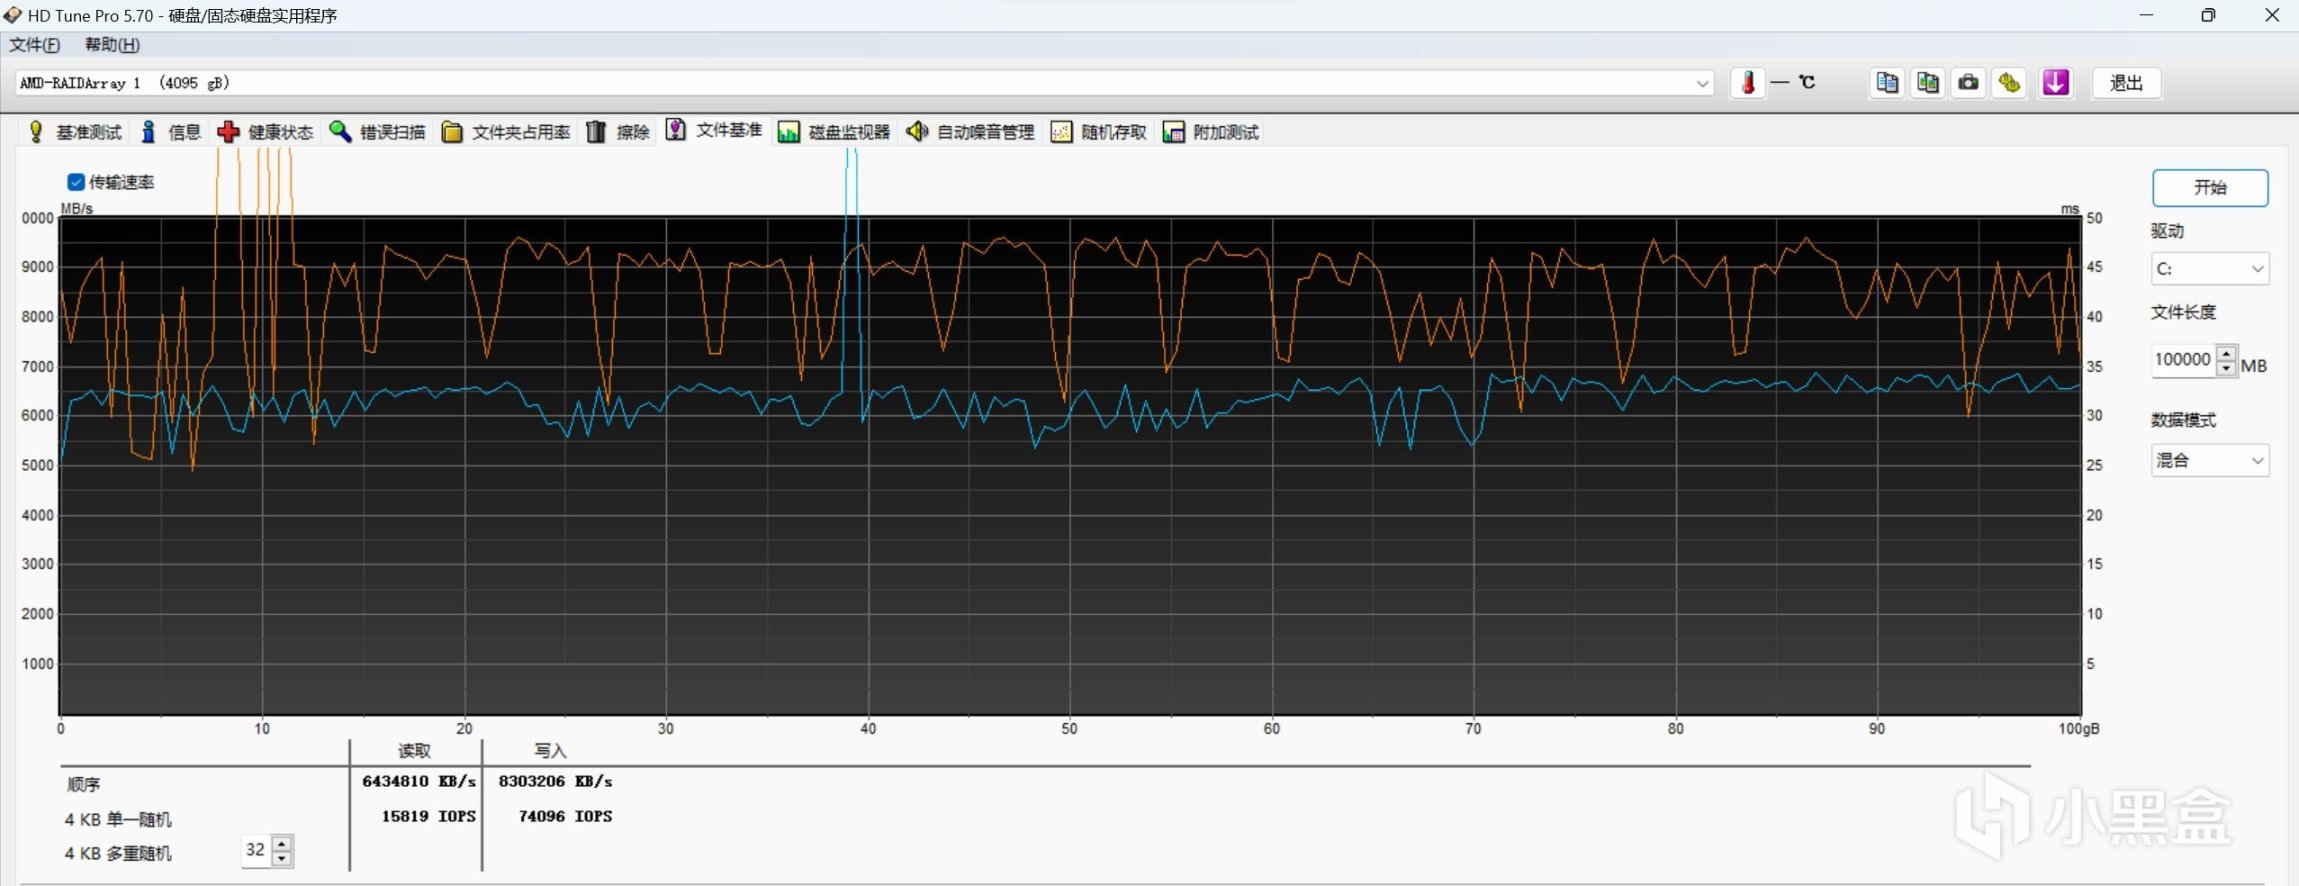Click the 写入 column header
The image size is (2299, 886).
click(550, 751)
